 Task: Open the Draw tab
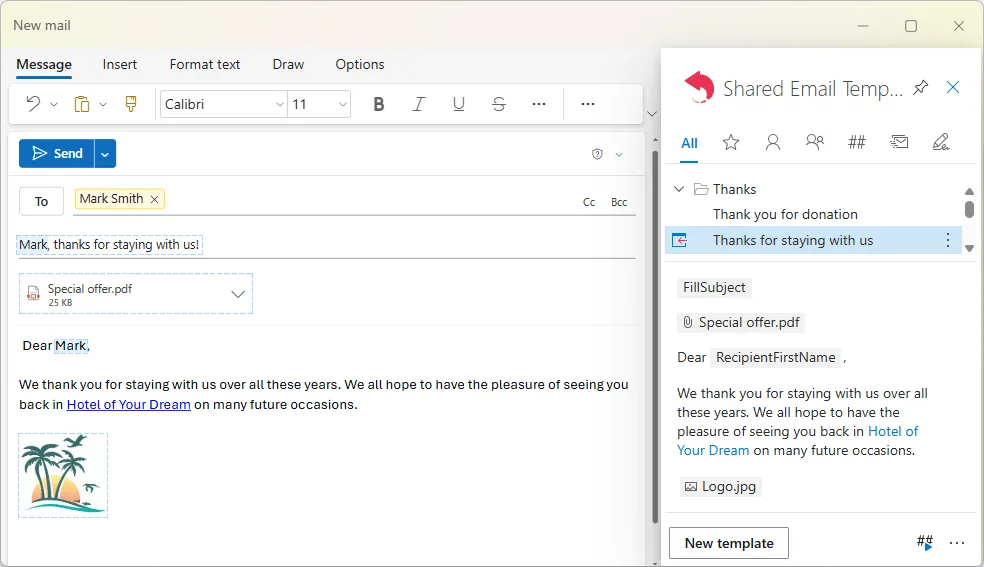pos(288,65)
